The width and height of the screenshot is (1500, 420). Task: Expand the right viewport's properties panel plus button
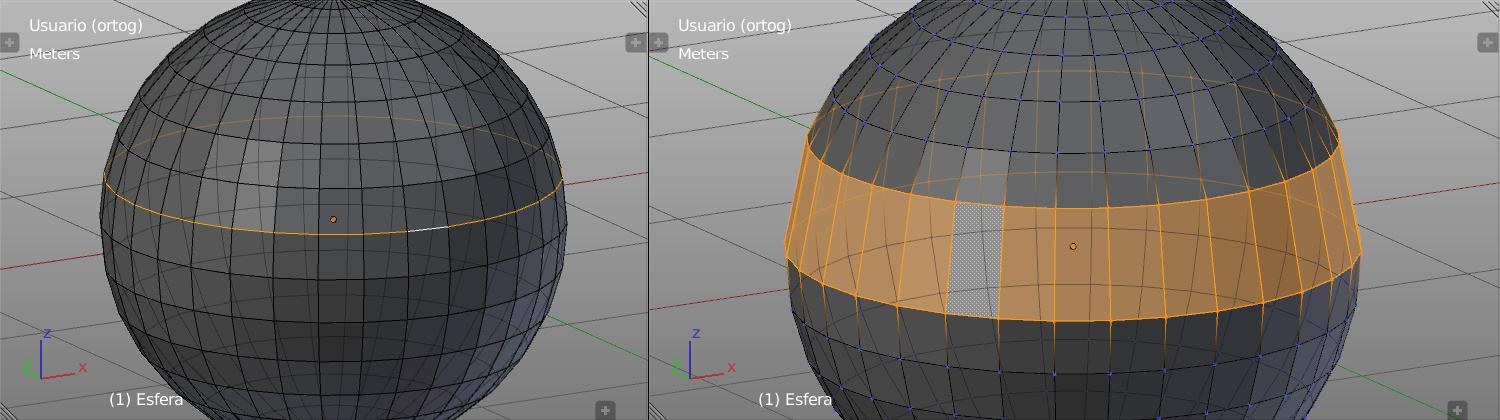1486,42
